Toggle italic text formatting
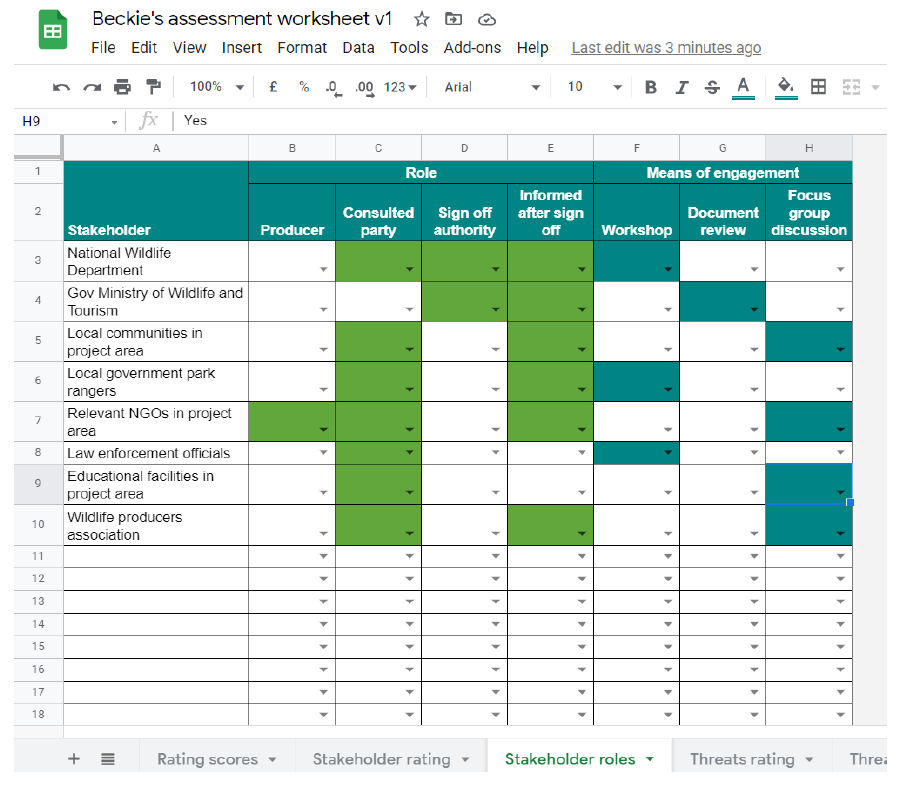 click(681, 87)
